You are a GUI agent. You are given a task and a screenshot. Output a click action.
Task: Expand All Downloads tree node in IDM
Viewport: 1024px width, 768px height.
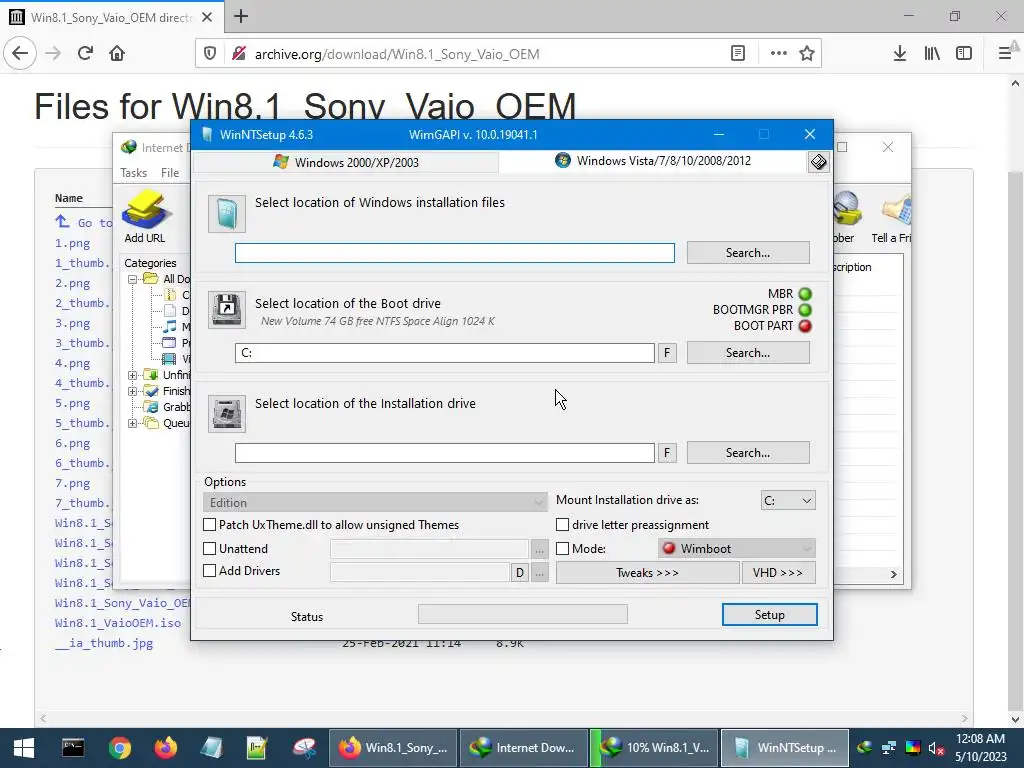point(132,279)
